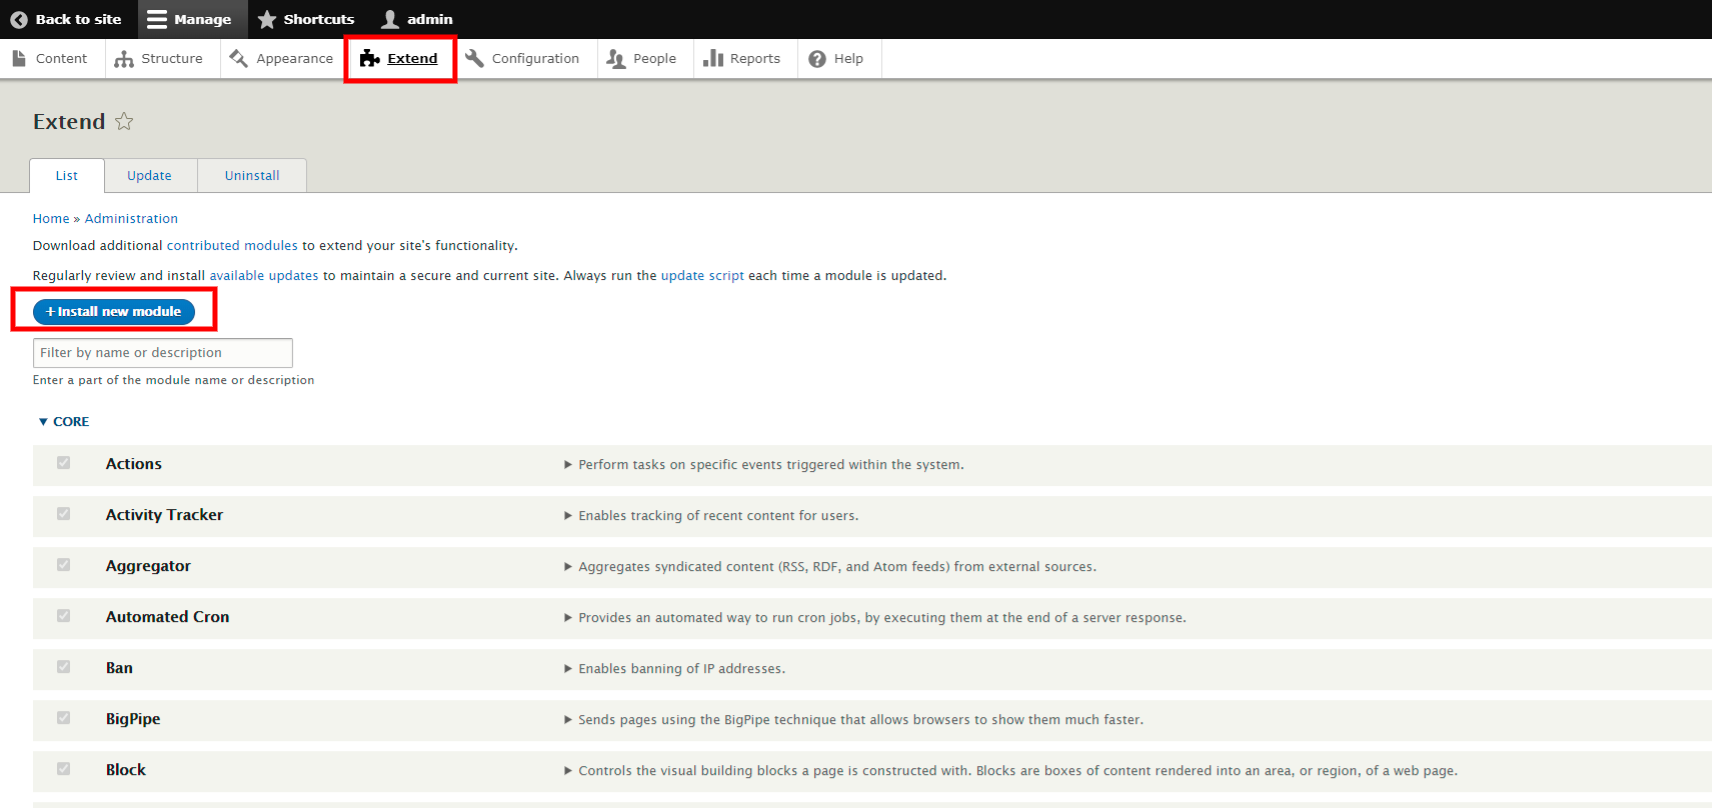Click the Reports bar chart icon
Viewport: 1712px width, 808px height.
coord(713,59)
